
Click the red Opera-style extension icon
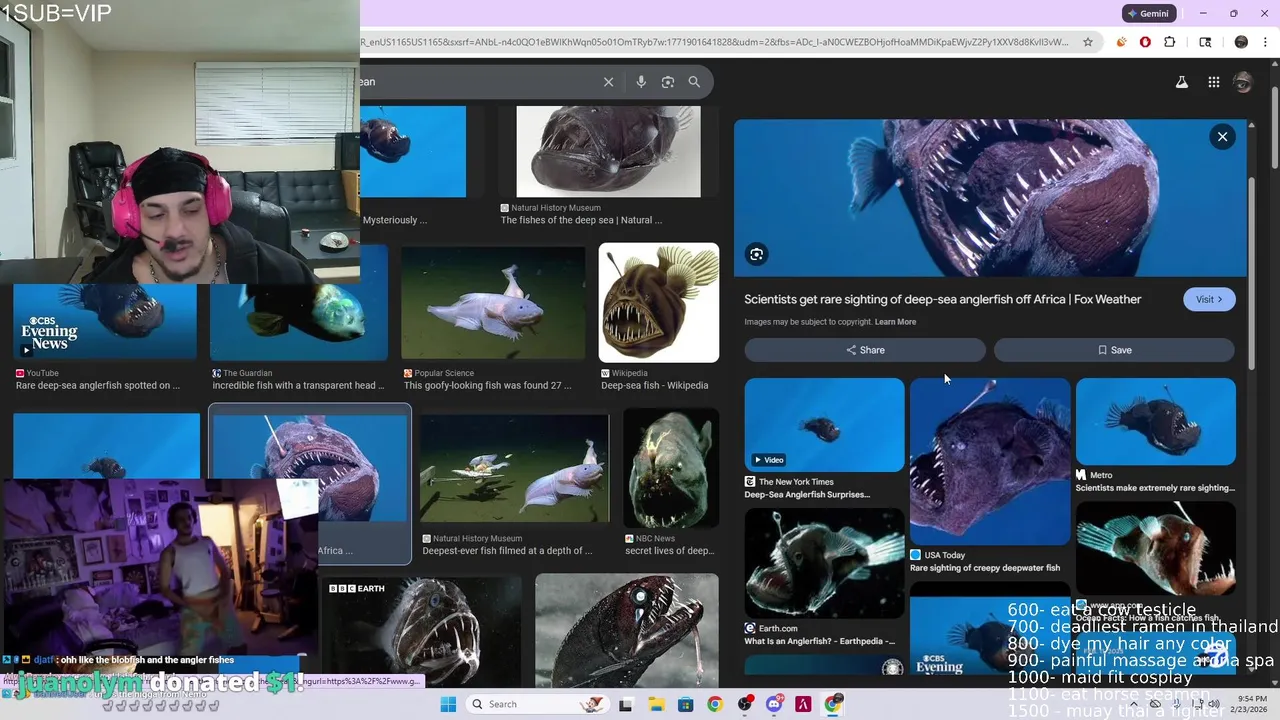click(x=1145, y=42)
